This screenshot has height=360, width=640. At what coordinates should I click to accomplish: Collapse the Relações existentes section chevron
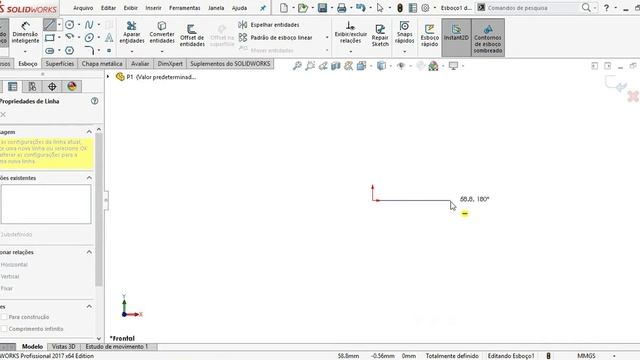89,178
